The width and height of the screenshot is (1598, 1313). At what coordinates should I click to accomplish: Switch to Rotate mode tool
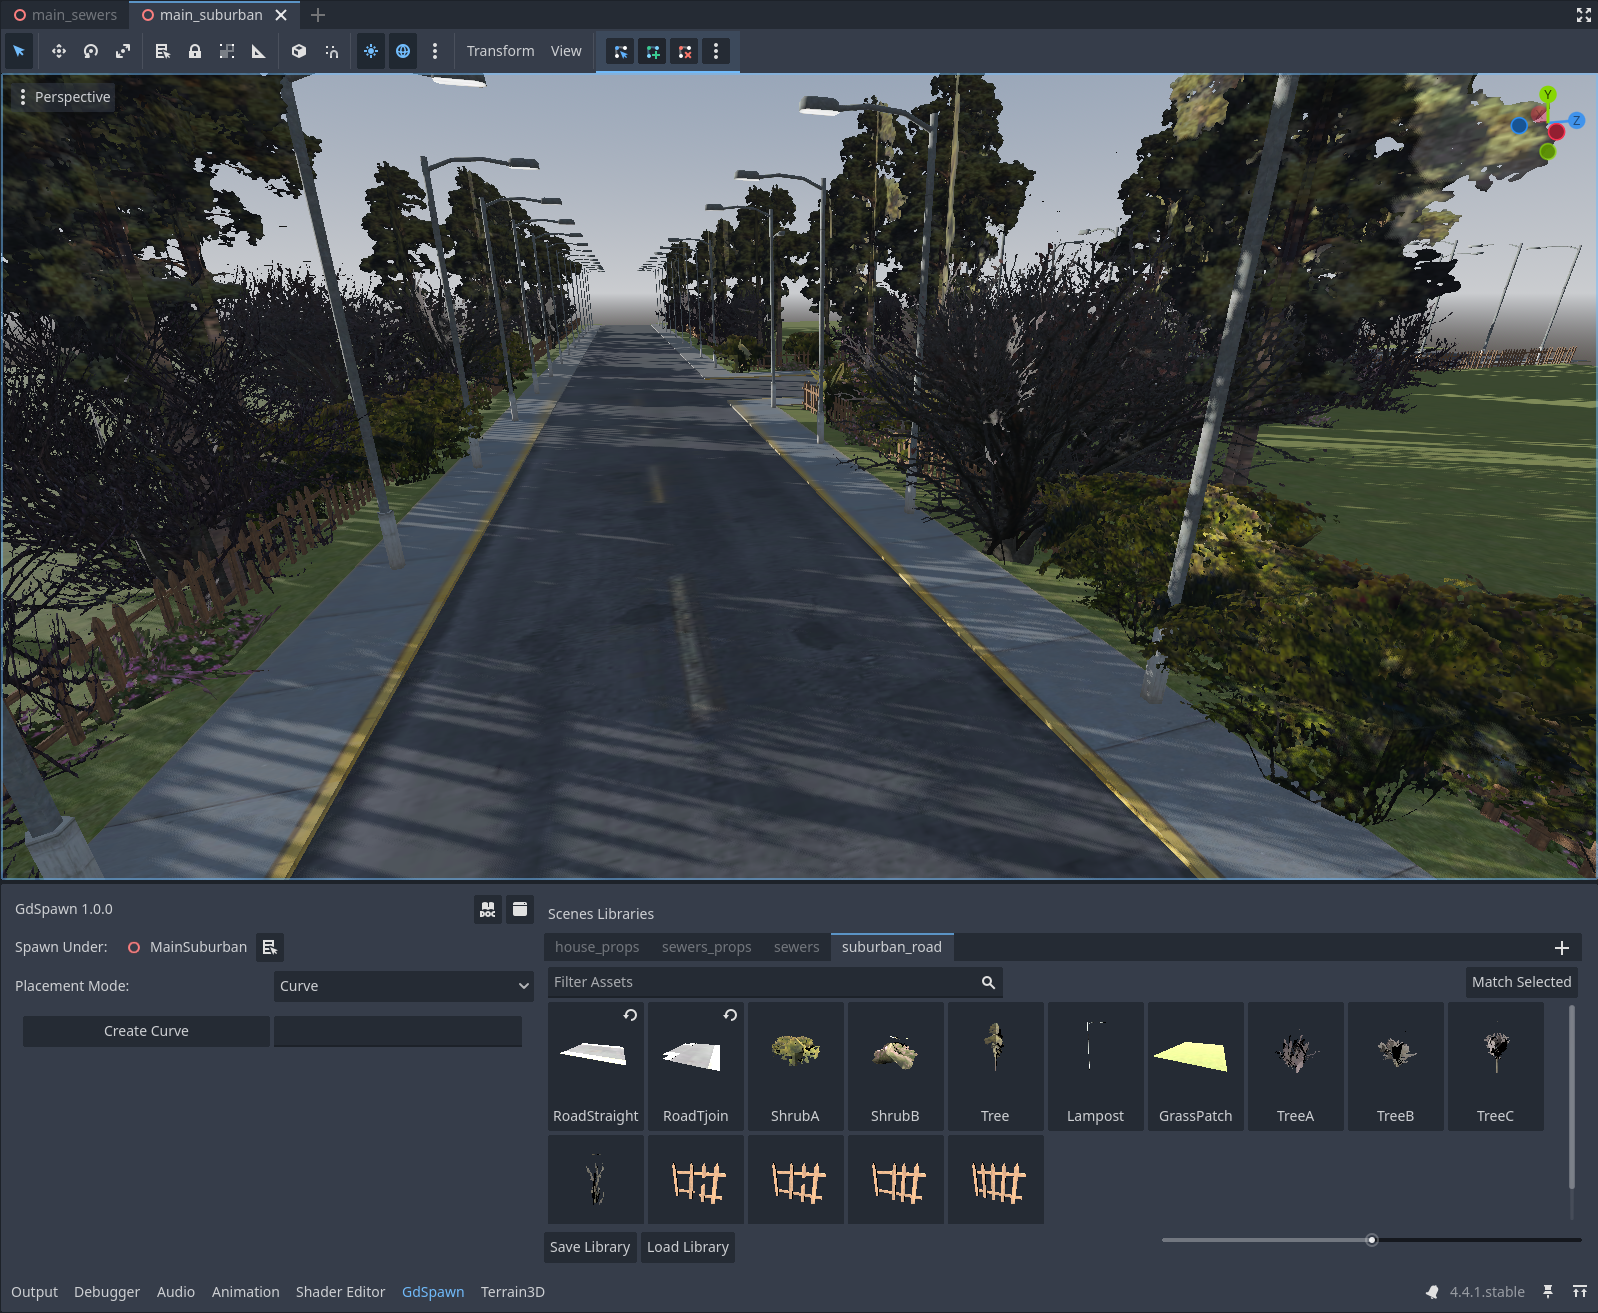[x=91, y=51]
